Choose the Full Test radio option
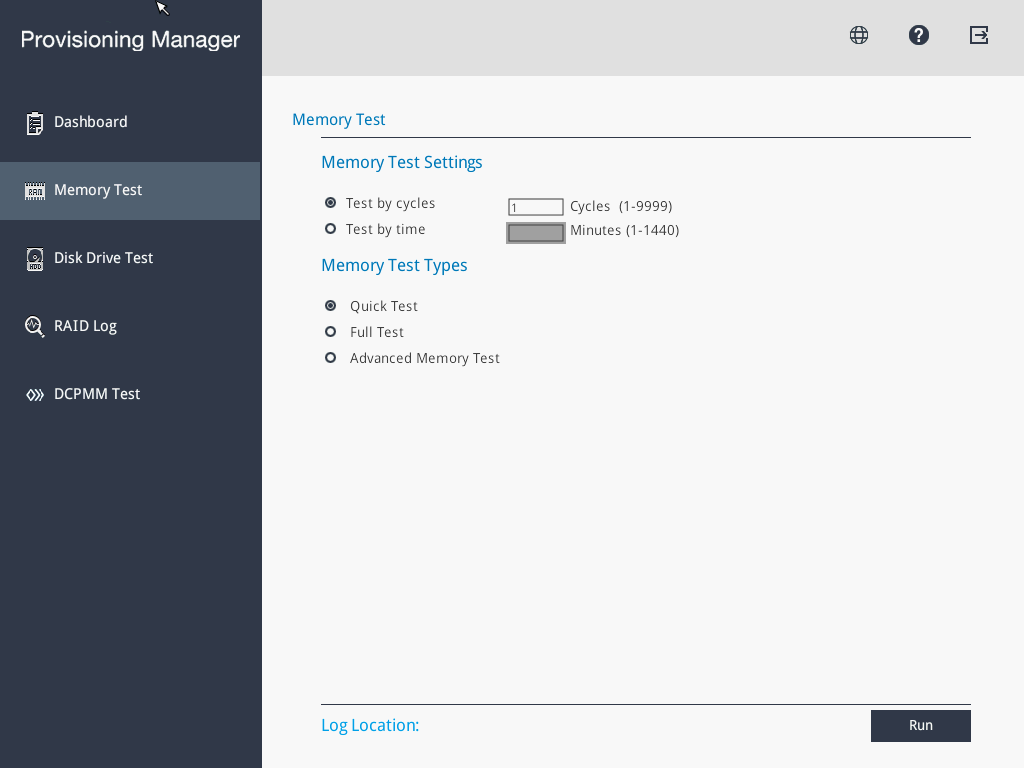Image resolution: width=1024 pixels, height=768 pixels. (330, 332)
